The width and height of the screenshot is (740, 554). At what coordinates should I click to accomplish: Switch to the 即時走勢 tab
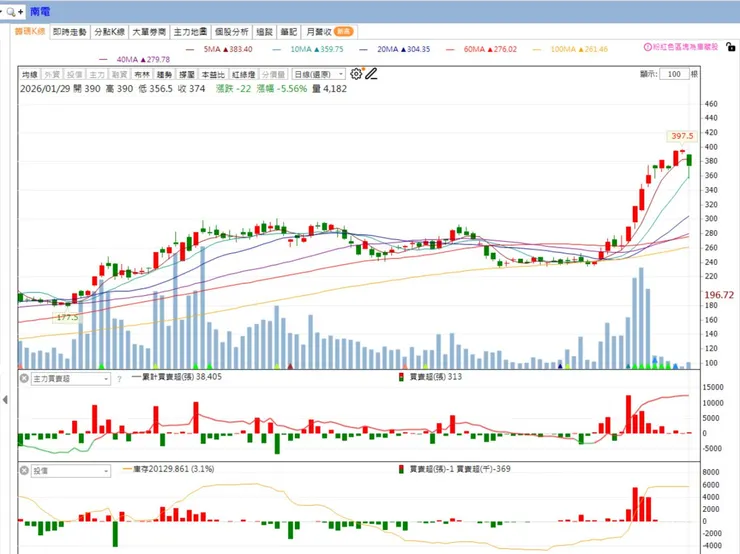point(70,32)
